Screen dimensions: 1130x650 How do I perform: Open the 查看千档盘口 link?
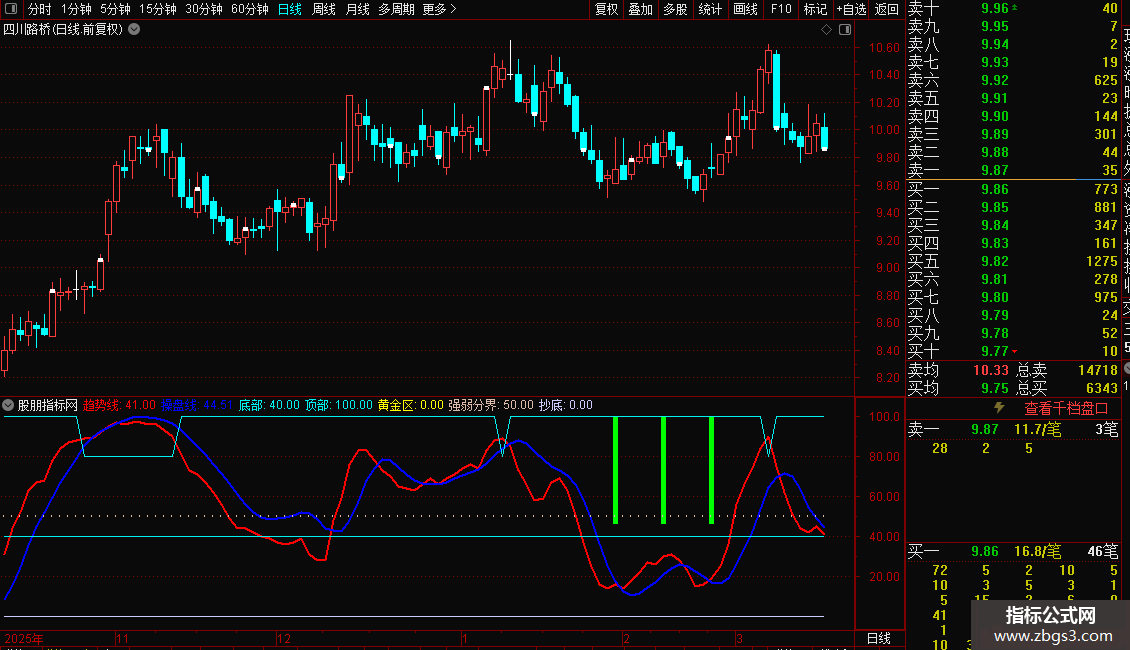[x=1066, y=409]
